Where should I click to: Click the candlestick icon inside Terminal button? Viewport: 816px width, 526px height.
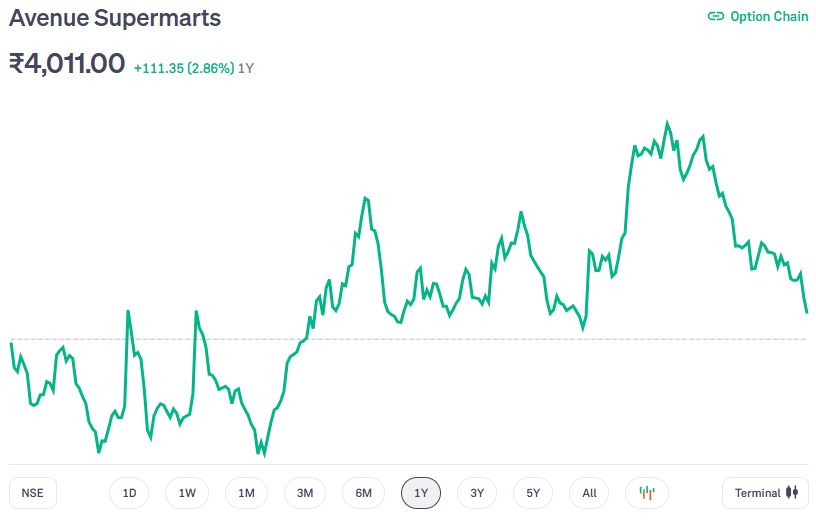pyautogui.click(x=792, y=493)
